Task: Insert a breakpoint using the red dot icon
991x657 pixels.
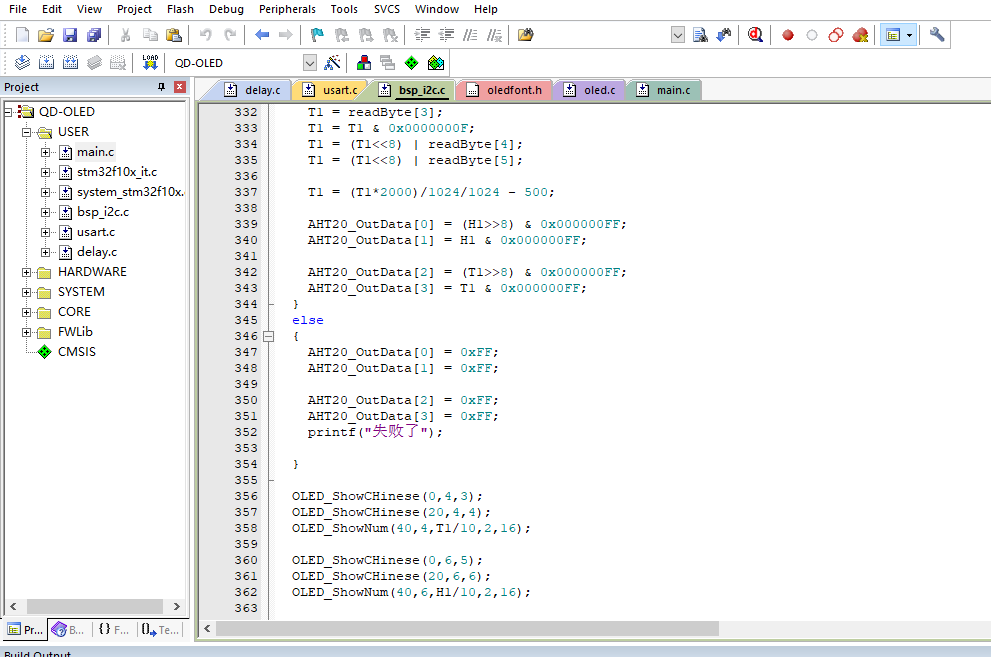Action: (x=787, y=34)
